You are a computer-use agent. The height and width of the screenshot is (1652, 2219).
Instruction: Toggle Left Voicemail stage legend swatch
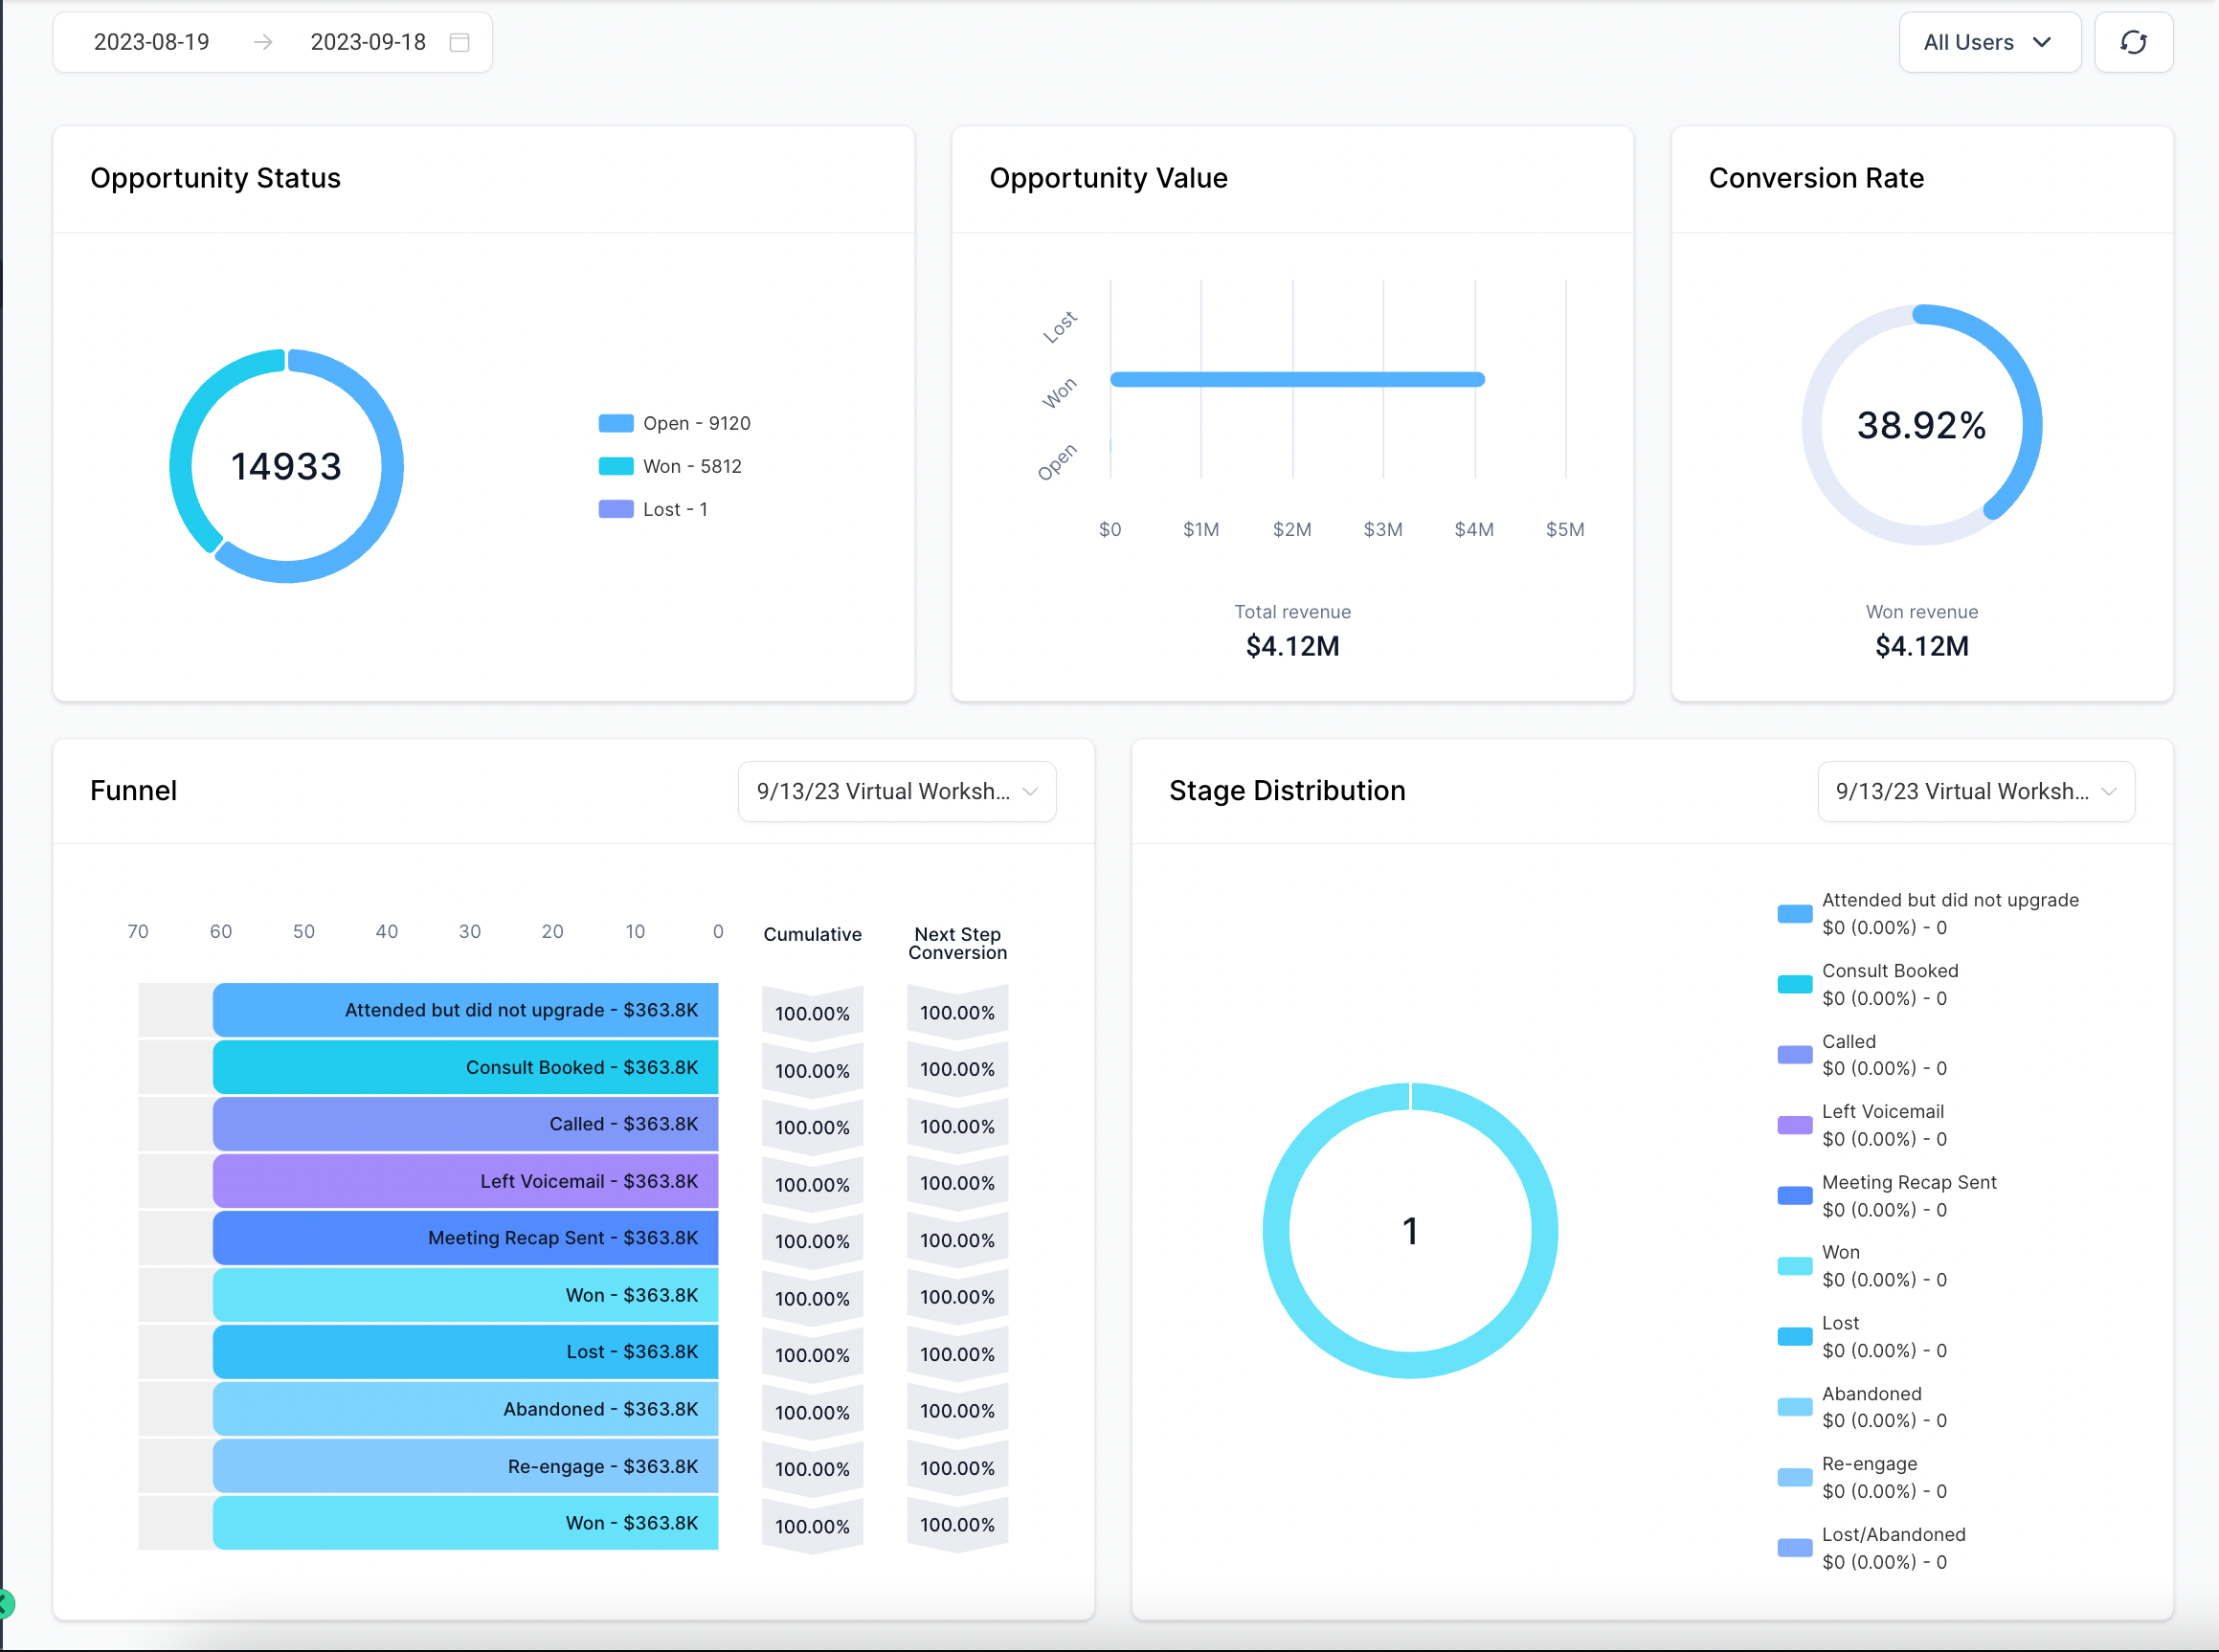(1794, 1125)
